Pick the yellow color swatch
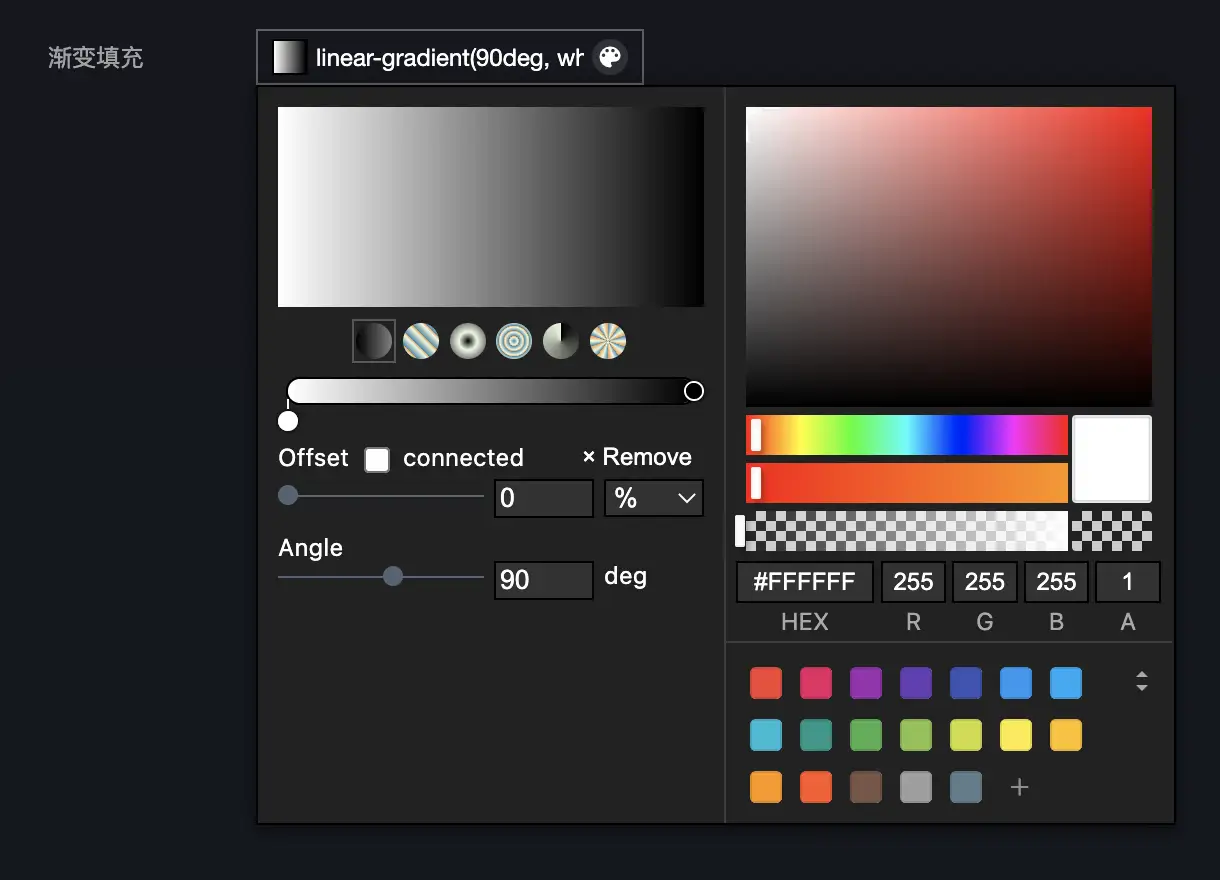This screenshot has width=1220, height=880. pyautogui.click(x=1016, y=735)
